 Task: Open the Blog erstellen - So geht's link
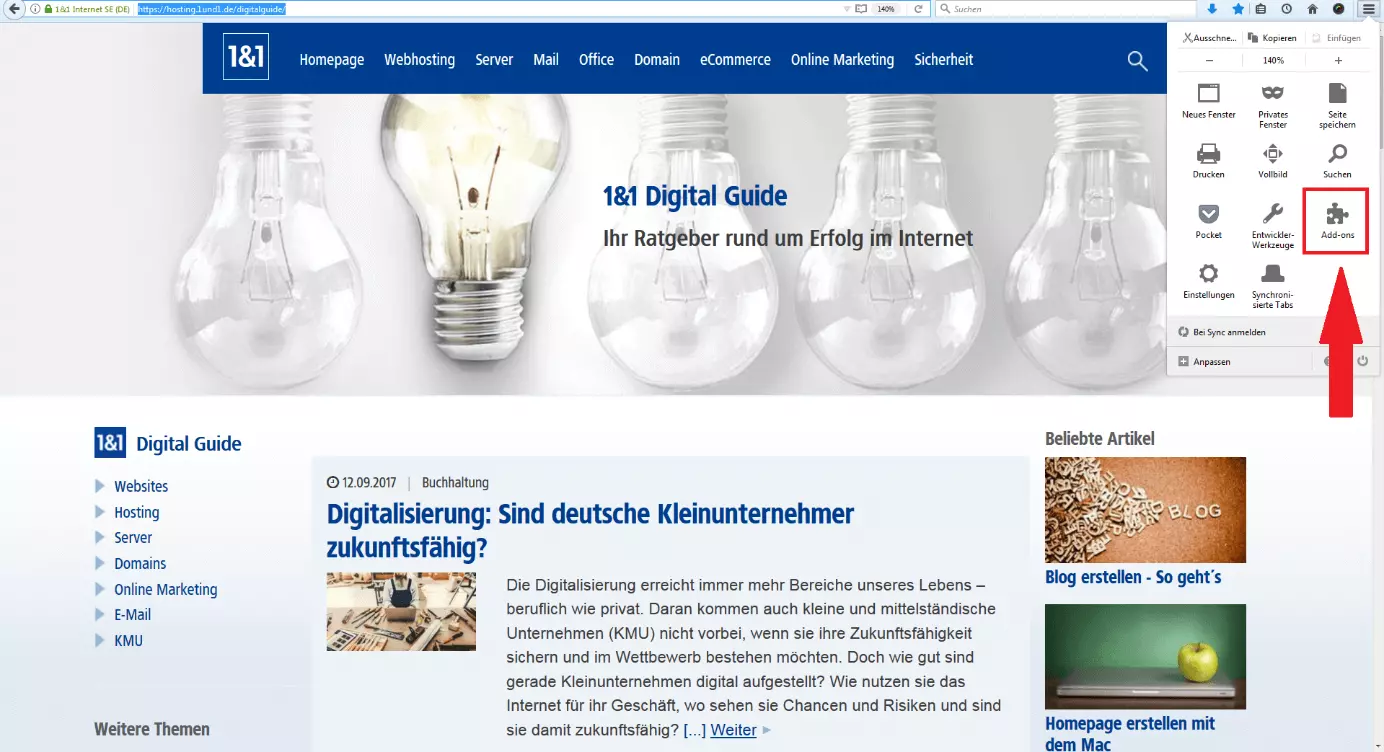[x=1133, y=577]
